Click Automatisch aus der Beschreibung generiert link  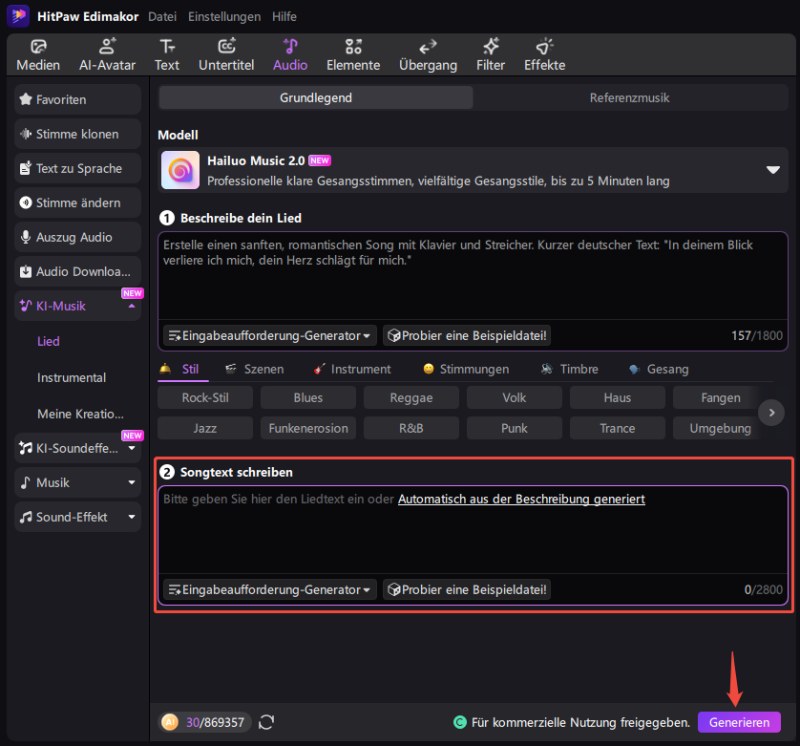pos(521,499)
